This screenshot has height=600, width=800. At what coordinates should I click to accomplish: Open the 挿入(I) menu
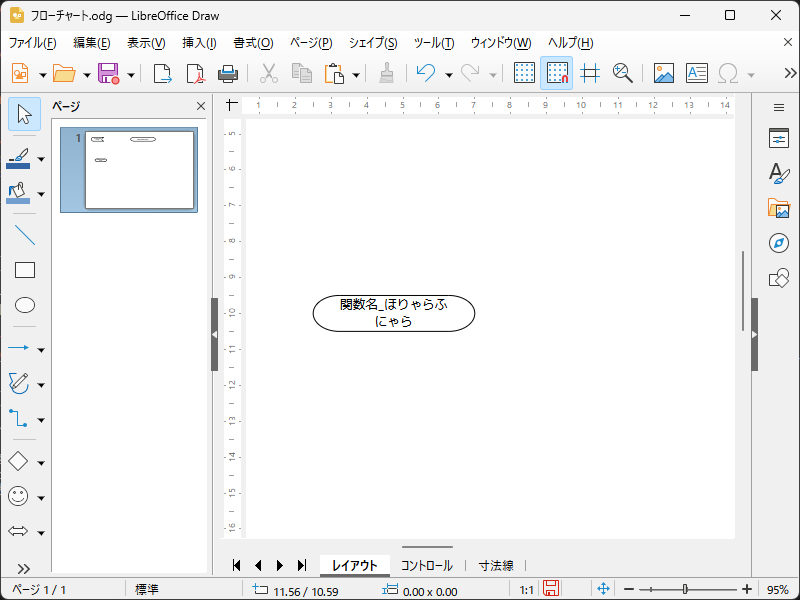[199, 43]
